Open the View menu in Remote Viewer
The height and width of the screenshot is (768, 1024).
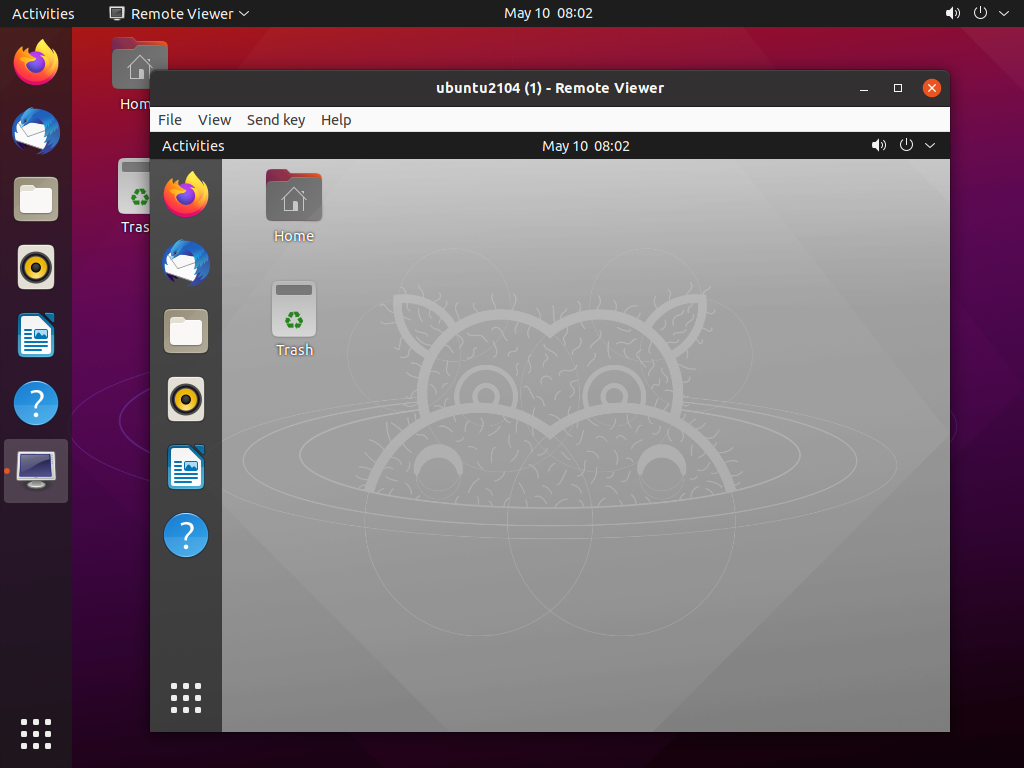click(x=214, y=119)
